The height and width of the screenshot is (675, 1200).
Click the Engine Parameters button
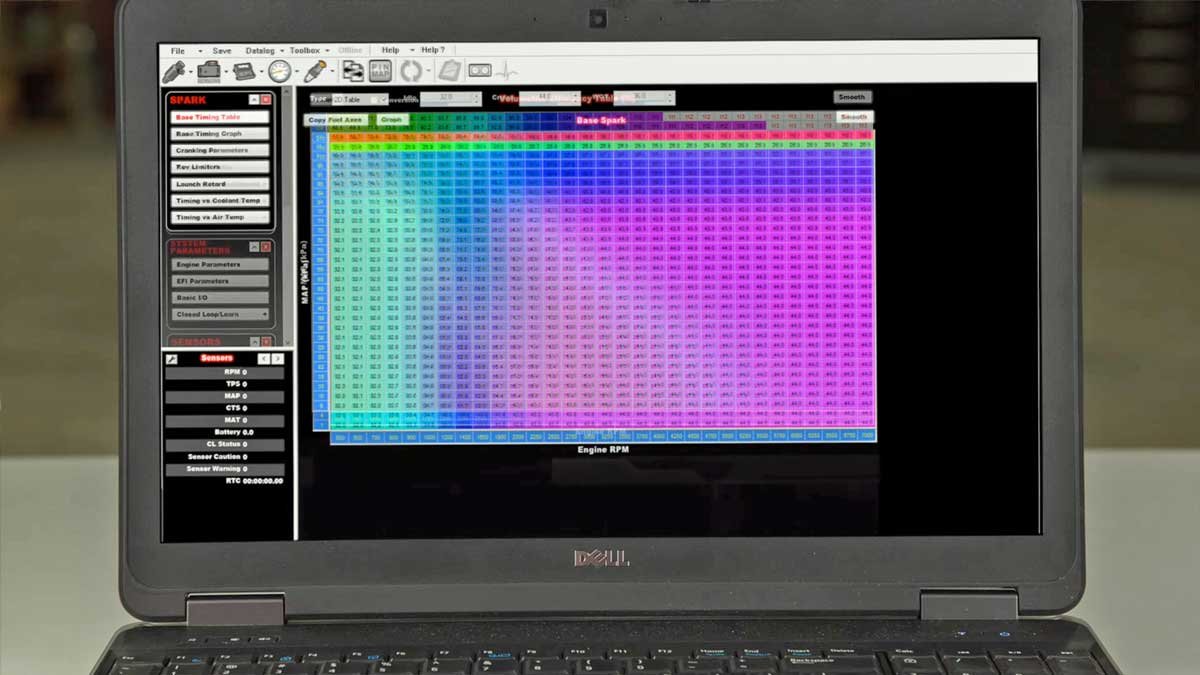(218, 265)
